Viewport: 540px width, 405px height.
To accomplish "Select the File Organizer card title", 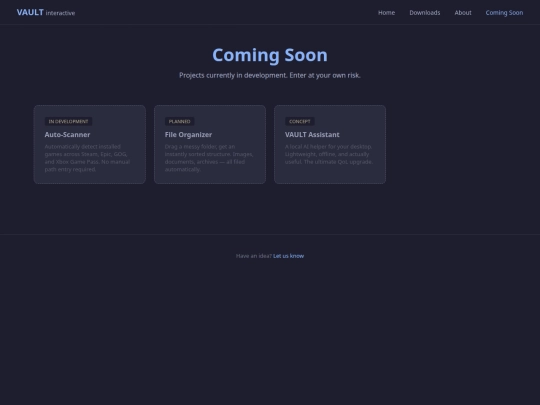I will tap(188, 135).
